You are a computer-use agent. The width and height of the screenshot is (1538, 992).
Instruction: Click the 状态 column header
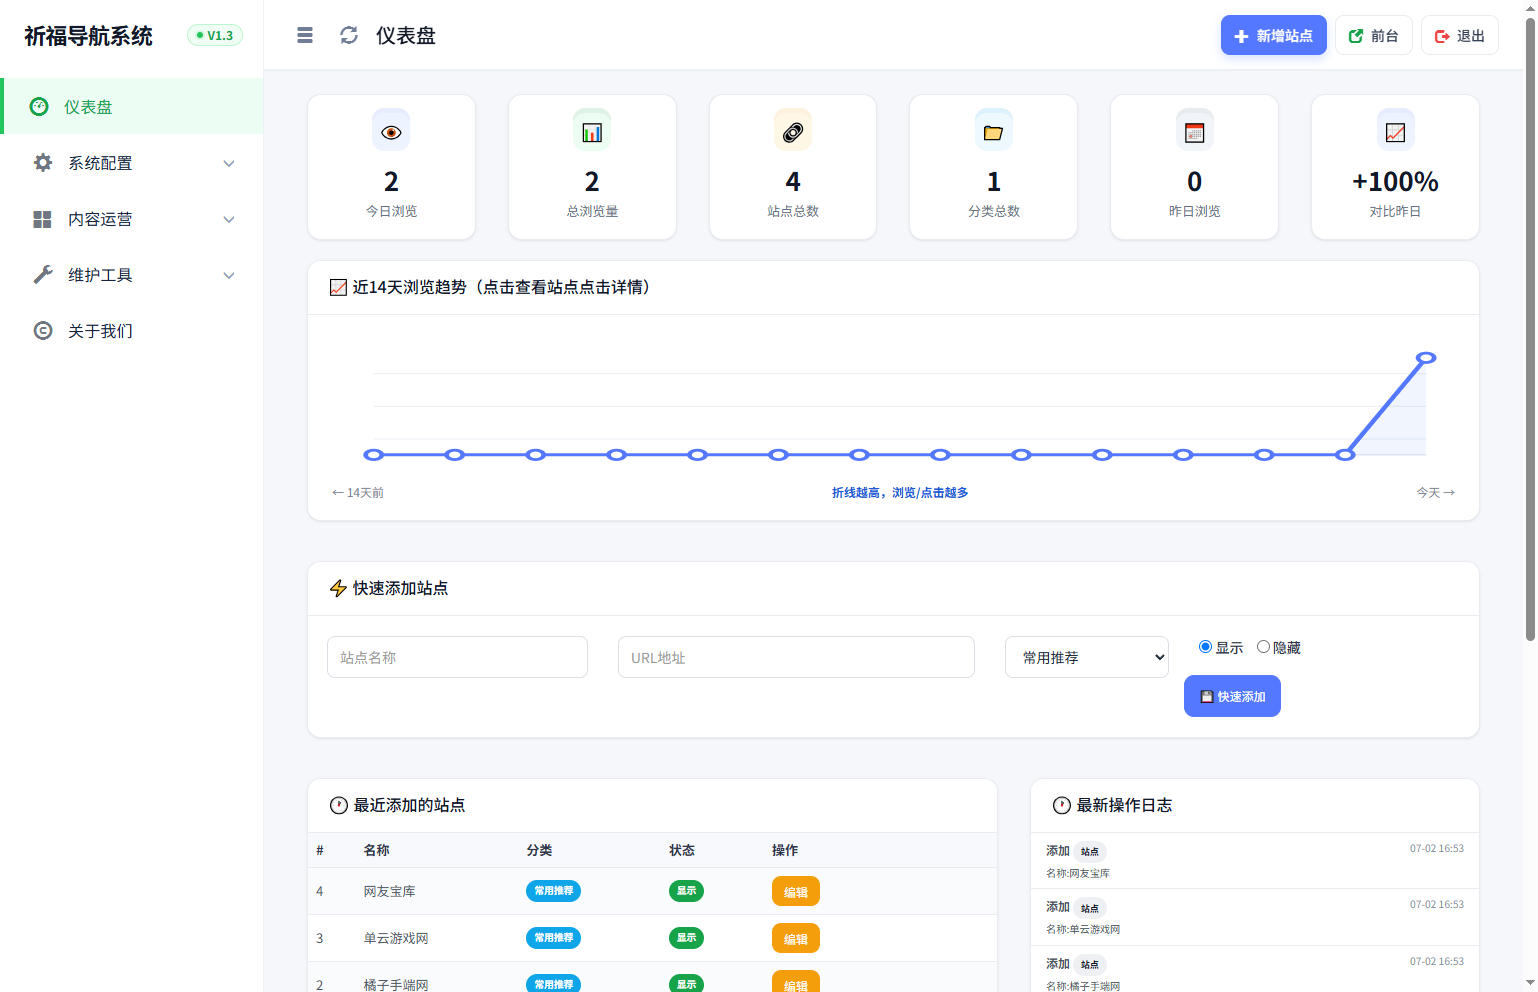coord(682,850)
